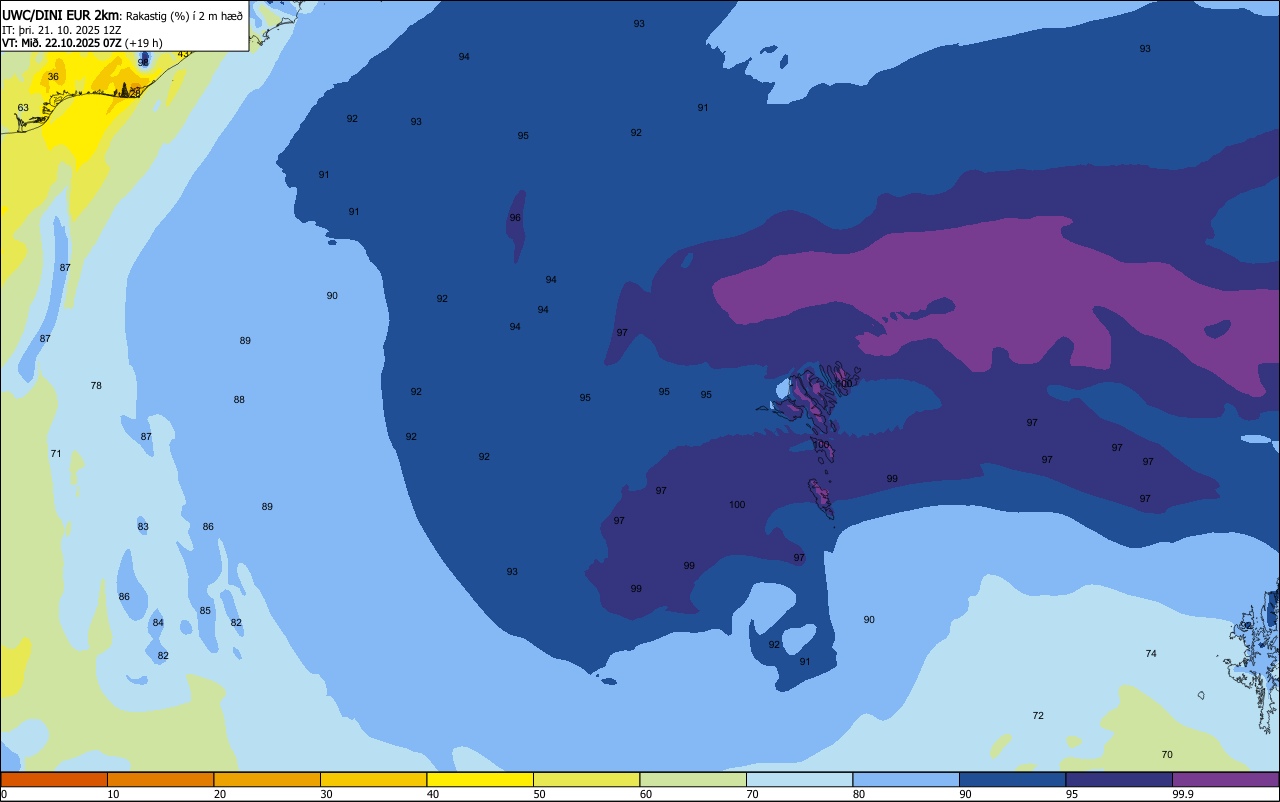Screen dimensions: 1280x802
Task: Click the pale blue 70–80 legend swatch
Action: (800, 779)
